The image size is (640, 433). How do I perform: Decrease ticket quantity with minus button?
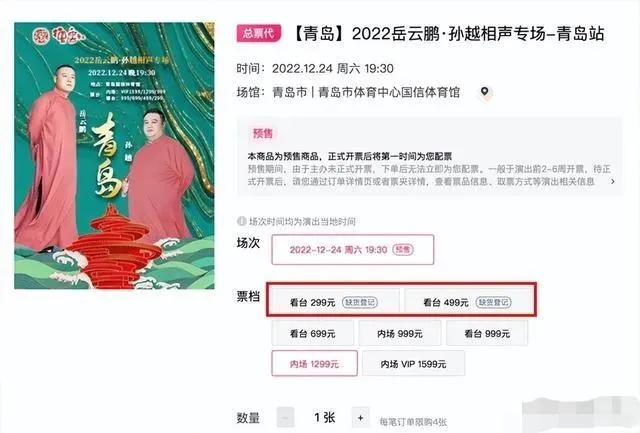(x=286, y=418)
